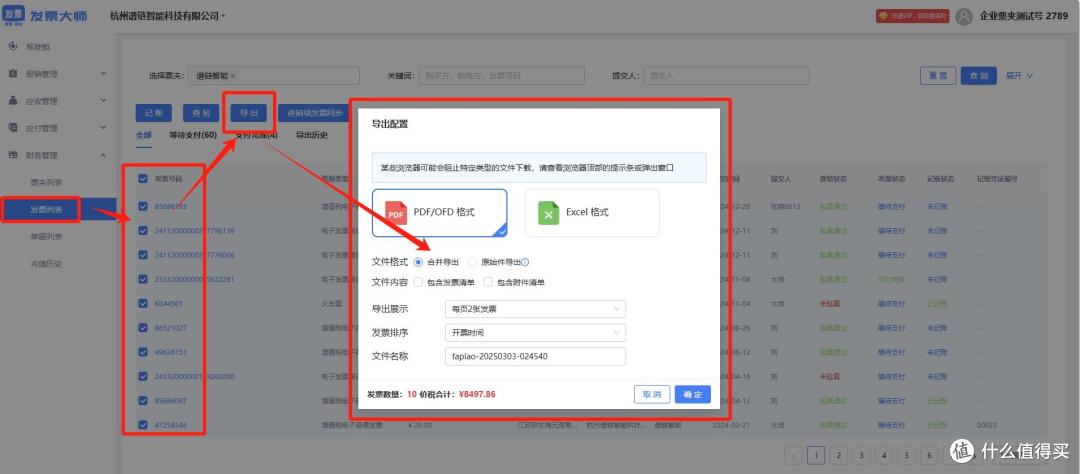
Task: Open the 发票排序 dropdown (开票时间)
Action: (x=535, y=333)
